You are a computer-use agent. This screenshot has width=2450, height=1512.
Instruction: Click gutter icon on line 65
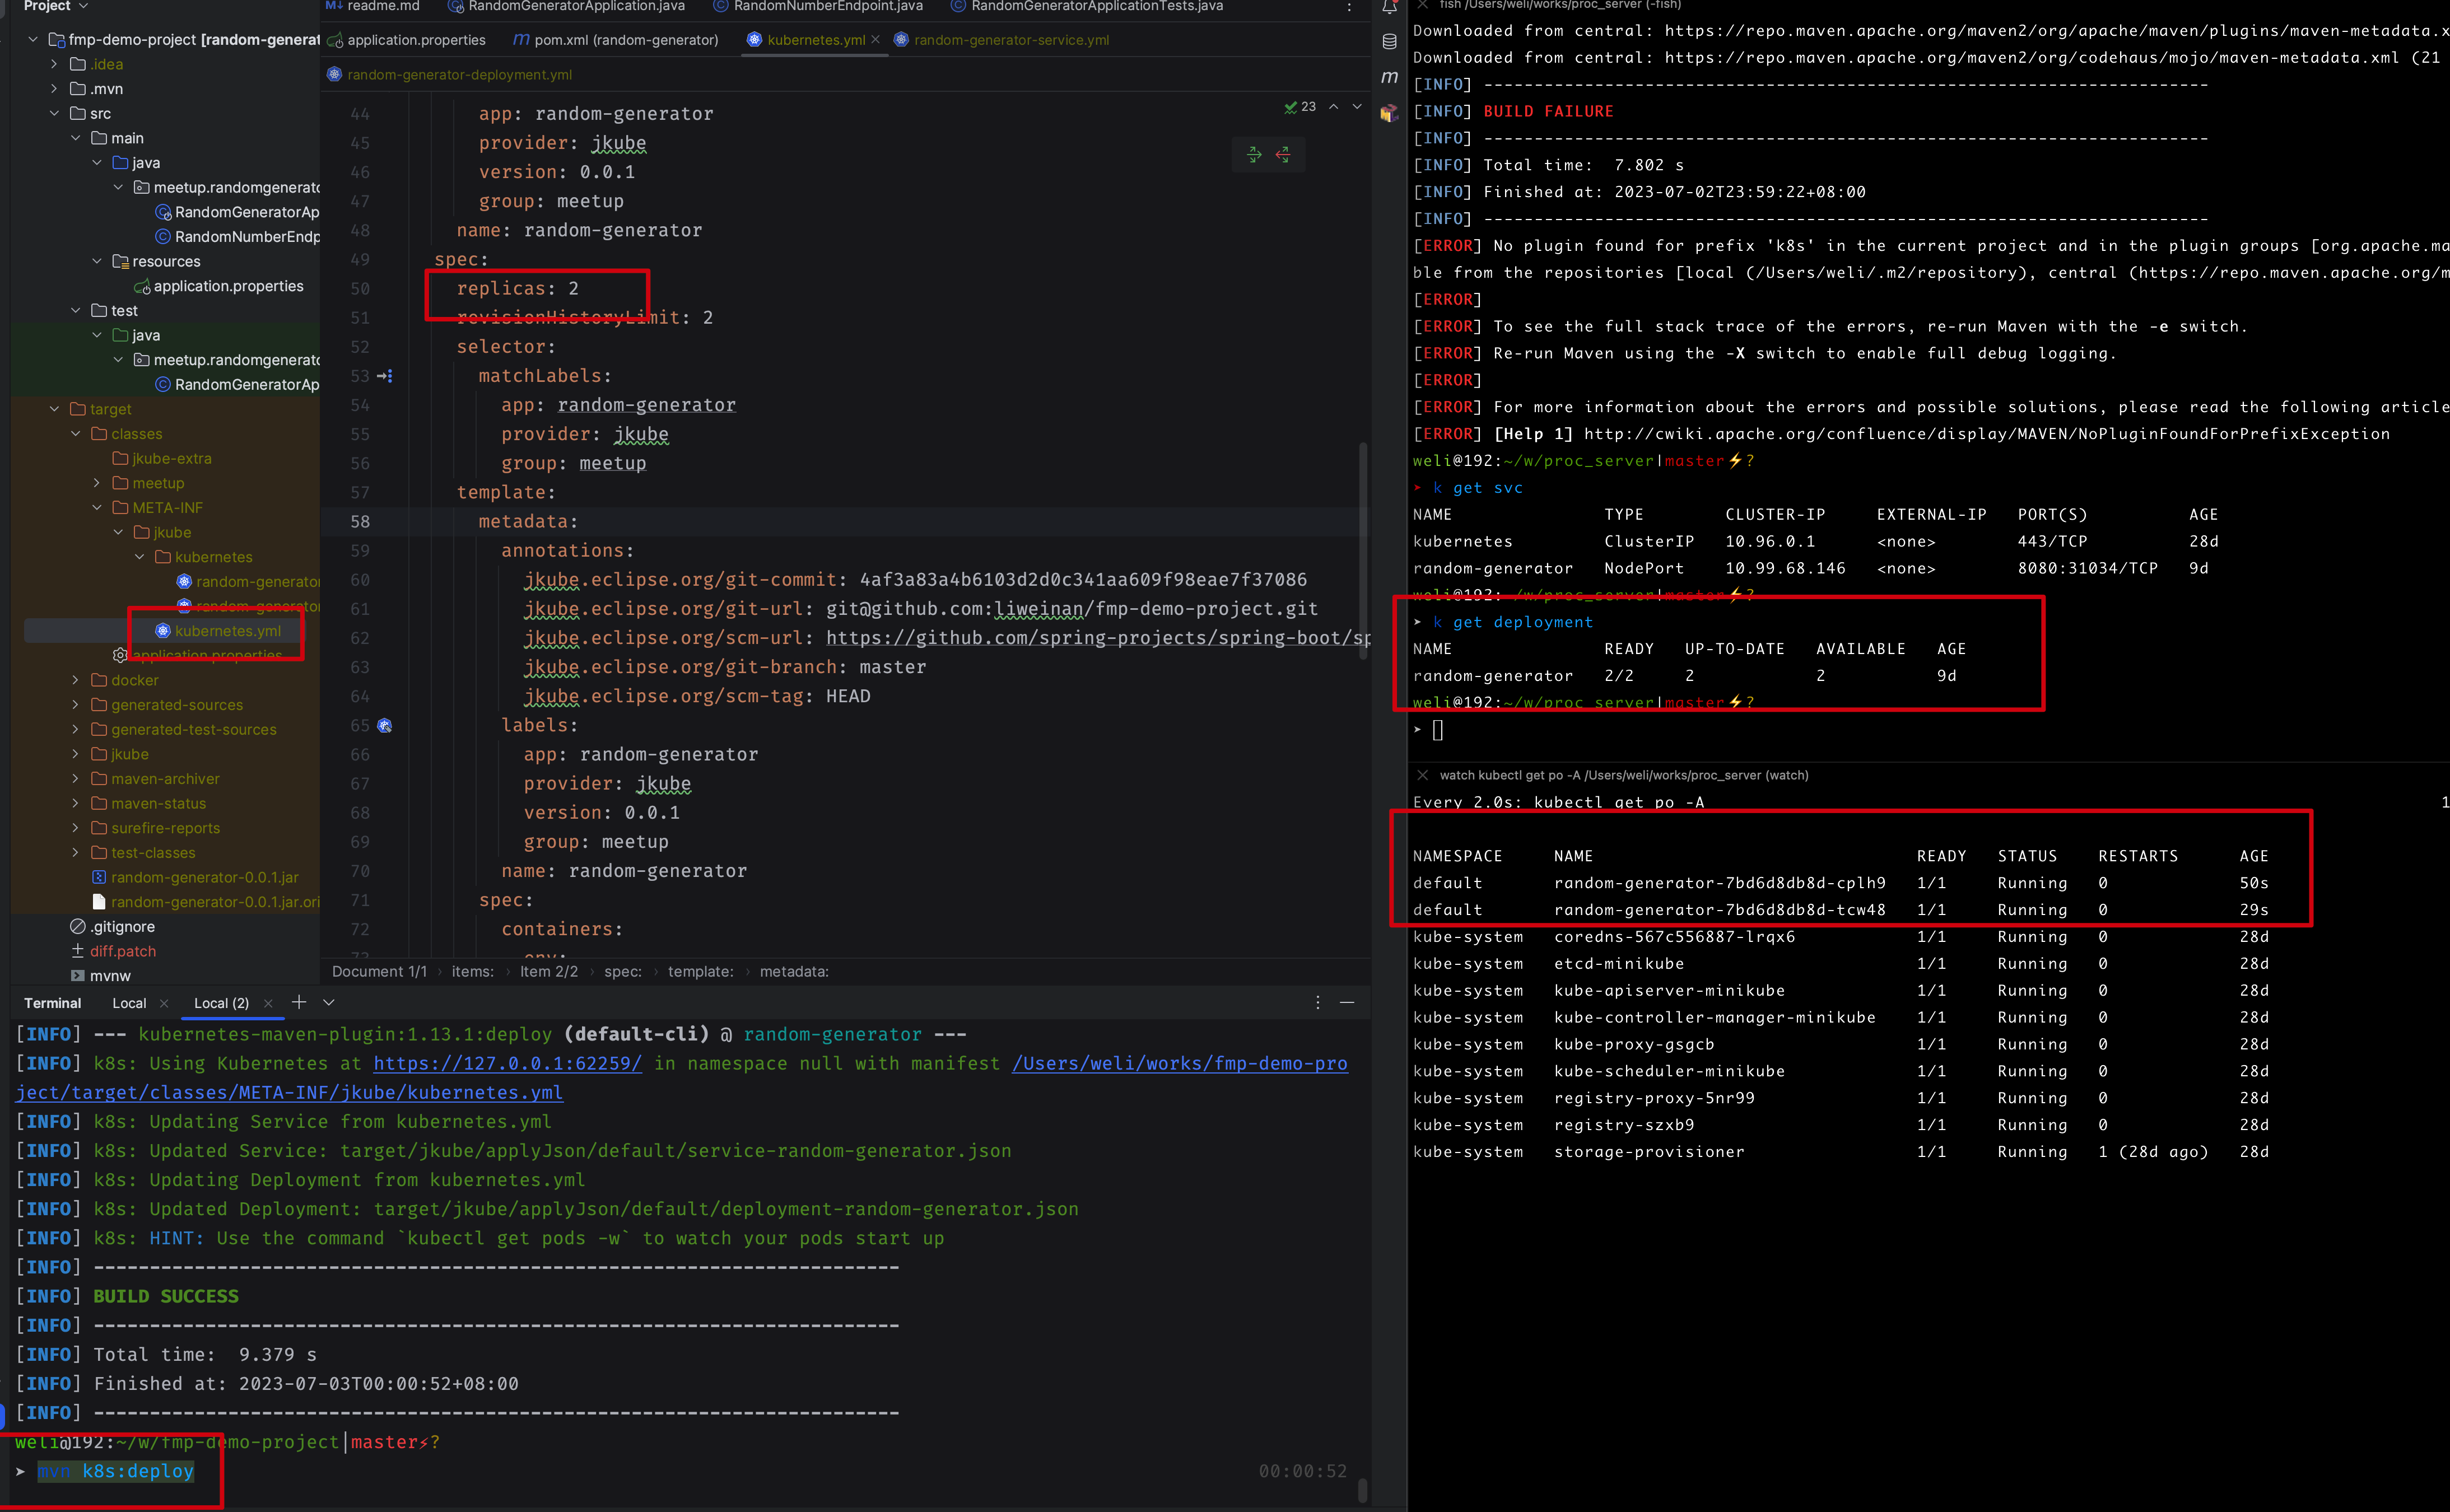coord(385,725)
